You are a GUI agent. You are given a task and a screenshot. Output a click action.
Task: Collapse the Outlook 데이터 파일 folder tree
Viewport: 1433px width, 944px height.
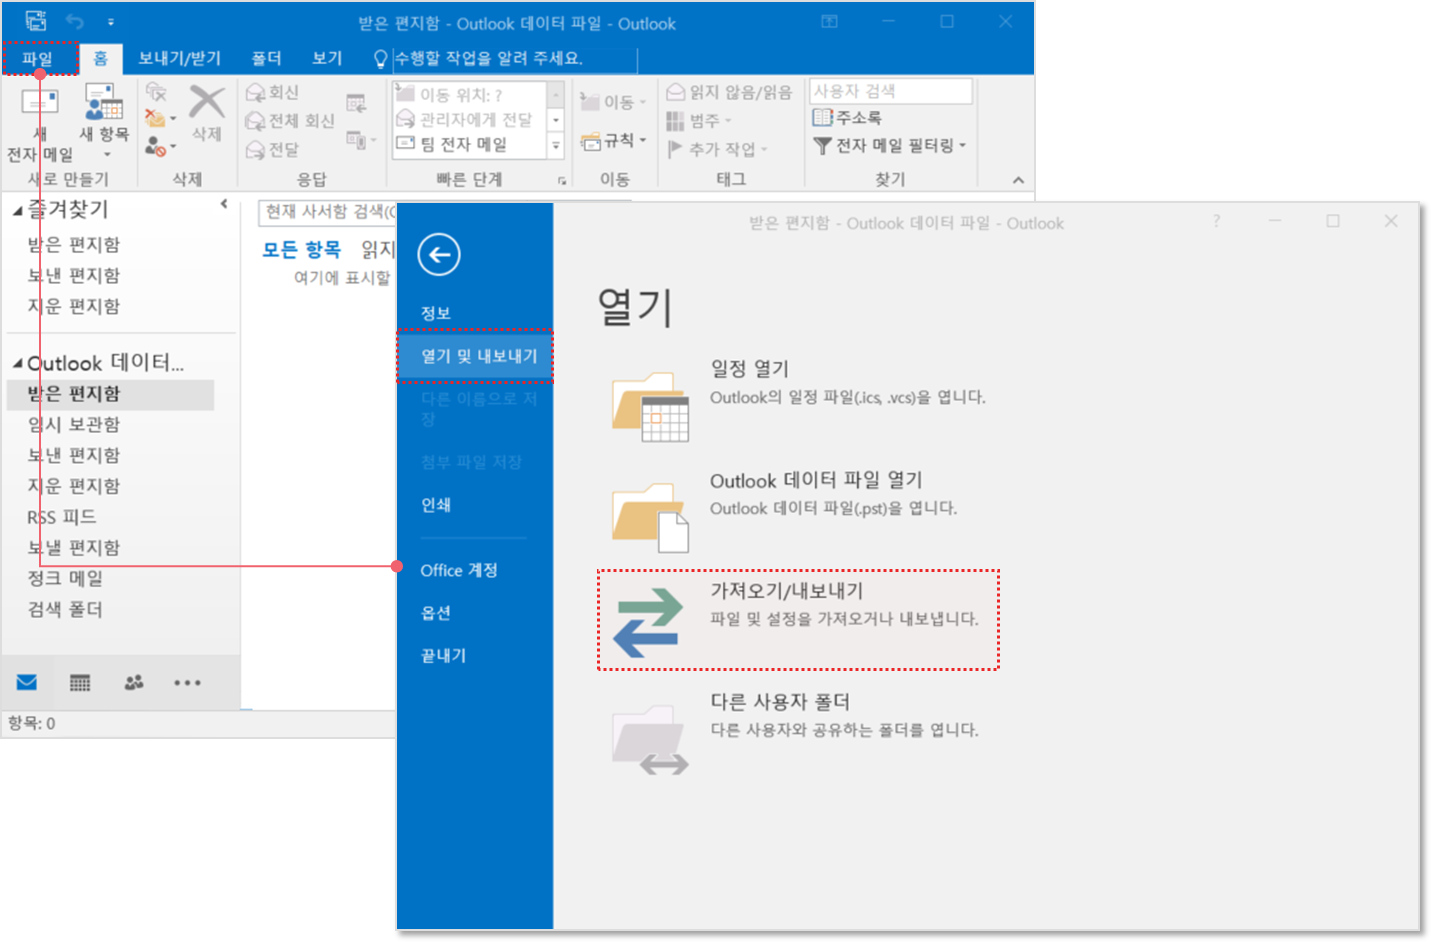click(x=17, y=363)
